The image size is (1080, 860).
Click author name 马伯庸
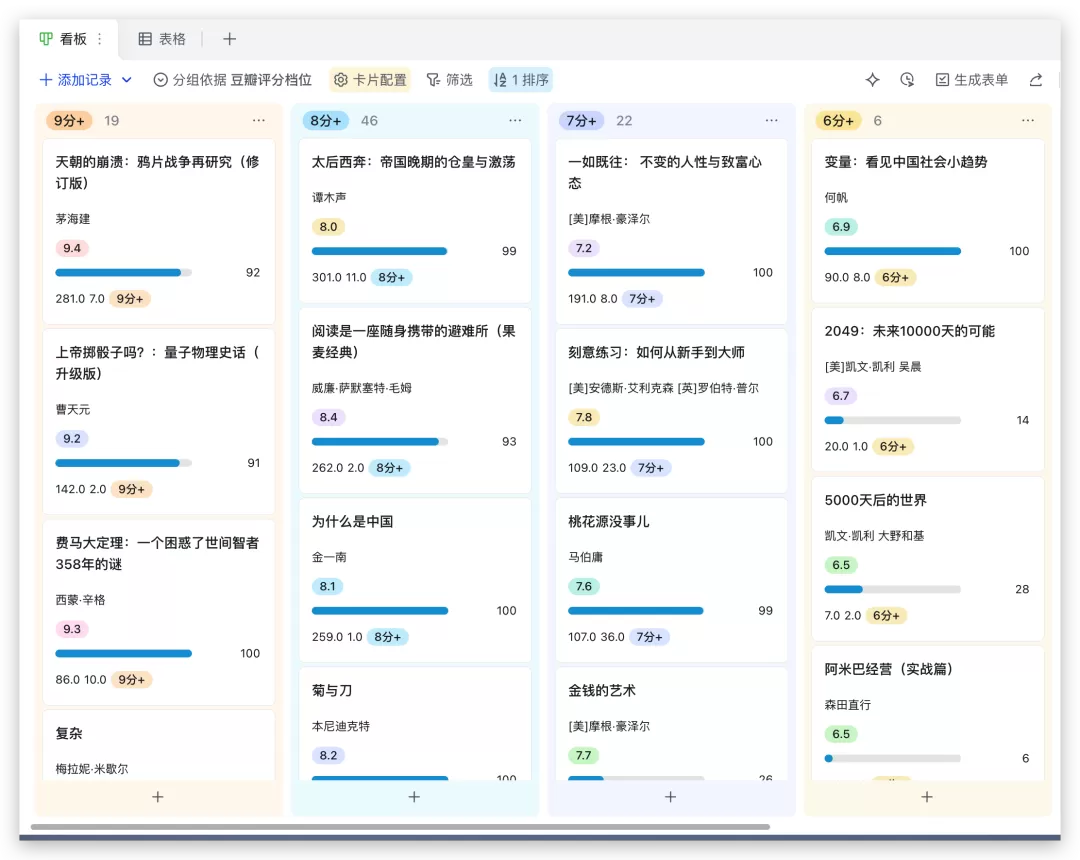[585, 556]
